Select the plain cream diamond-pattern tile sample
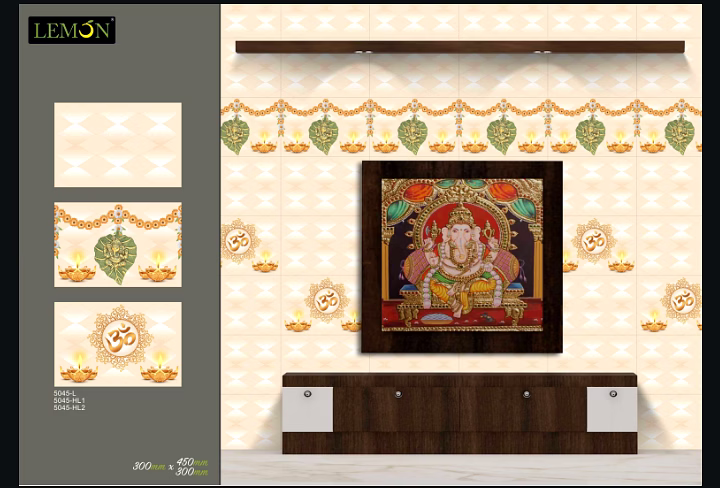The height and width of the screenshot is (488, 720). click(x=118, y=145)
